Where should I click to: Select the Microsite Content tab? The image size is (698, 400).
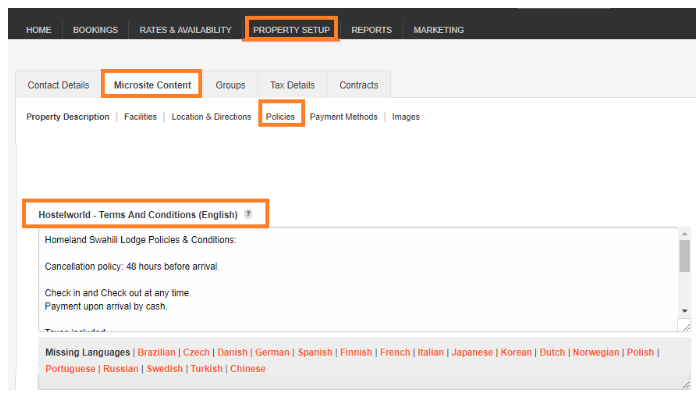click(152, 85)
